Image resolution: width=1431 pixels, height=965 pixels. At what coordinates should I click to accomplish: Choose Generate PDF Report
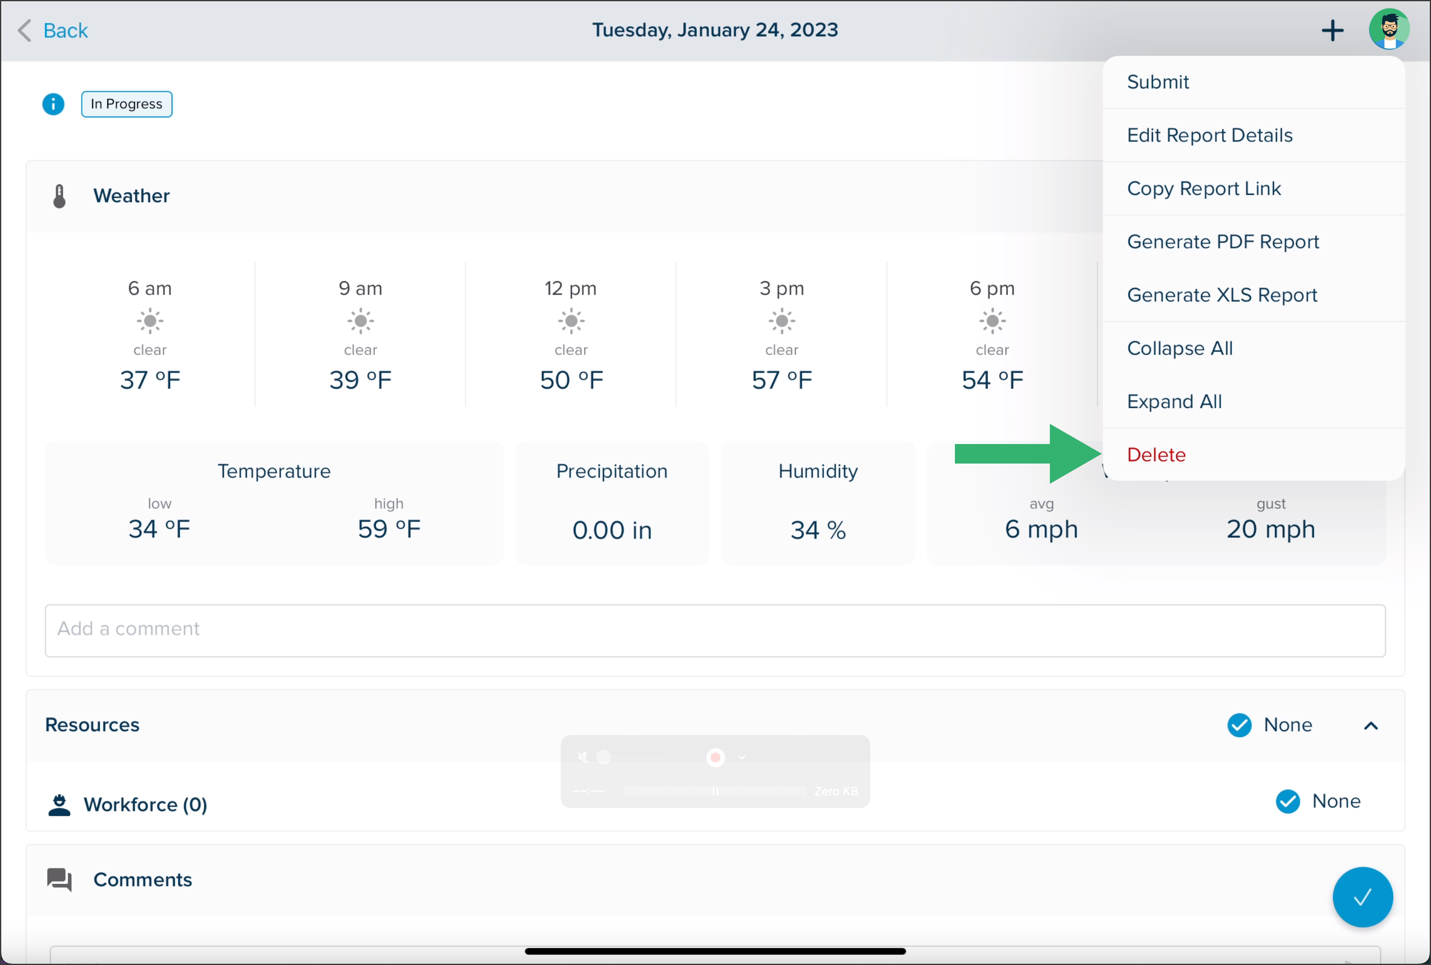tap(1254, 241)
